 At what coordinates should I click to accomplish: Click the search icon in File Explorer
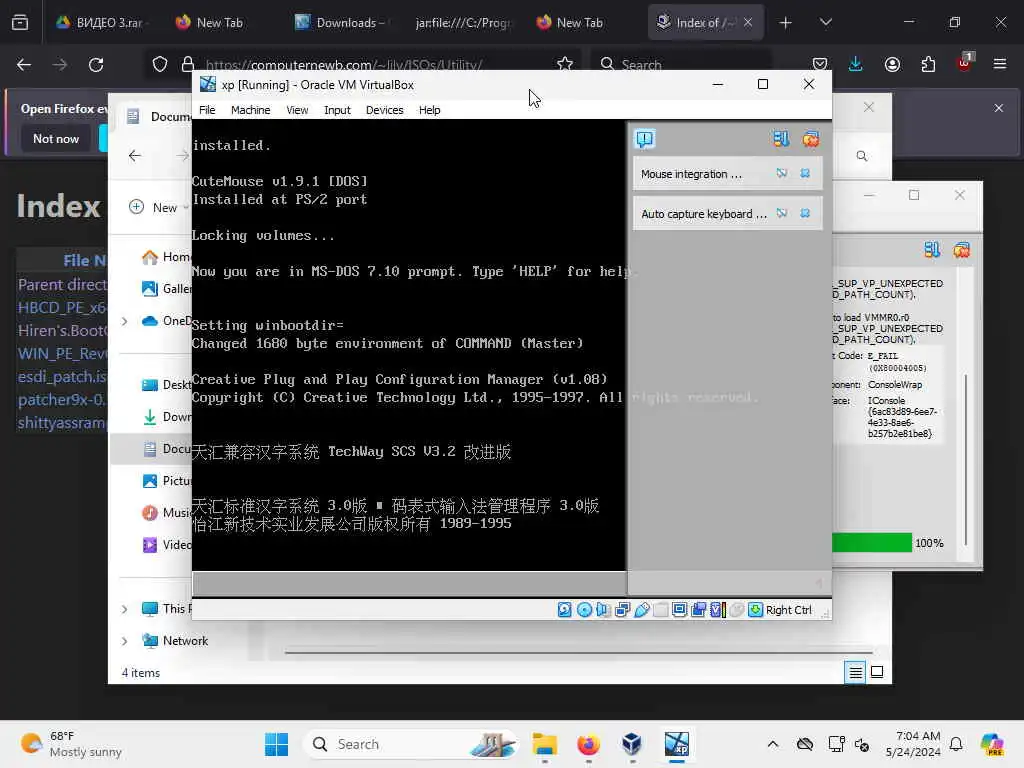click(862, 156)
